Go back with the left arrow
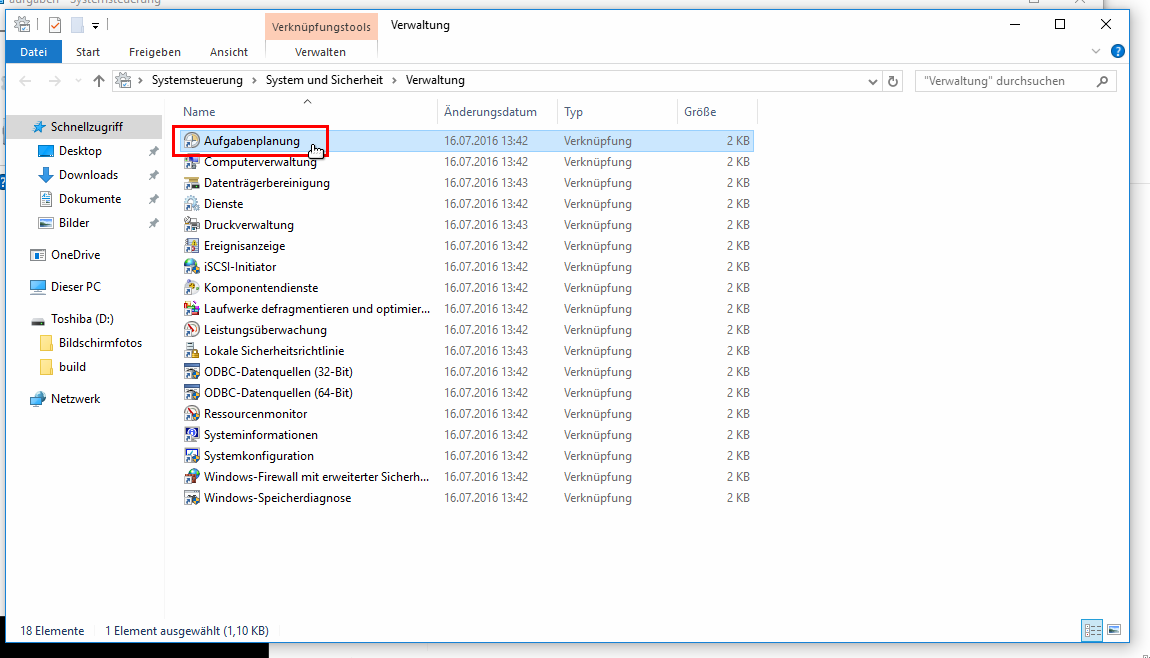1150x658 pixels. point(26,81)
